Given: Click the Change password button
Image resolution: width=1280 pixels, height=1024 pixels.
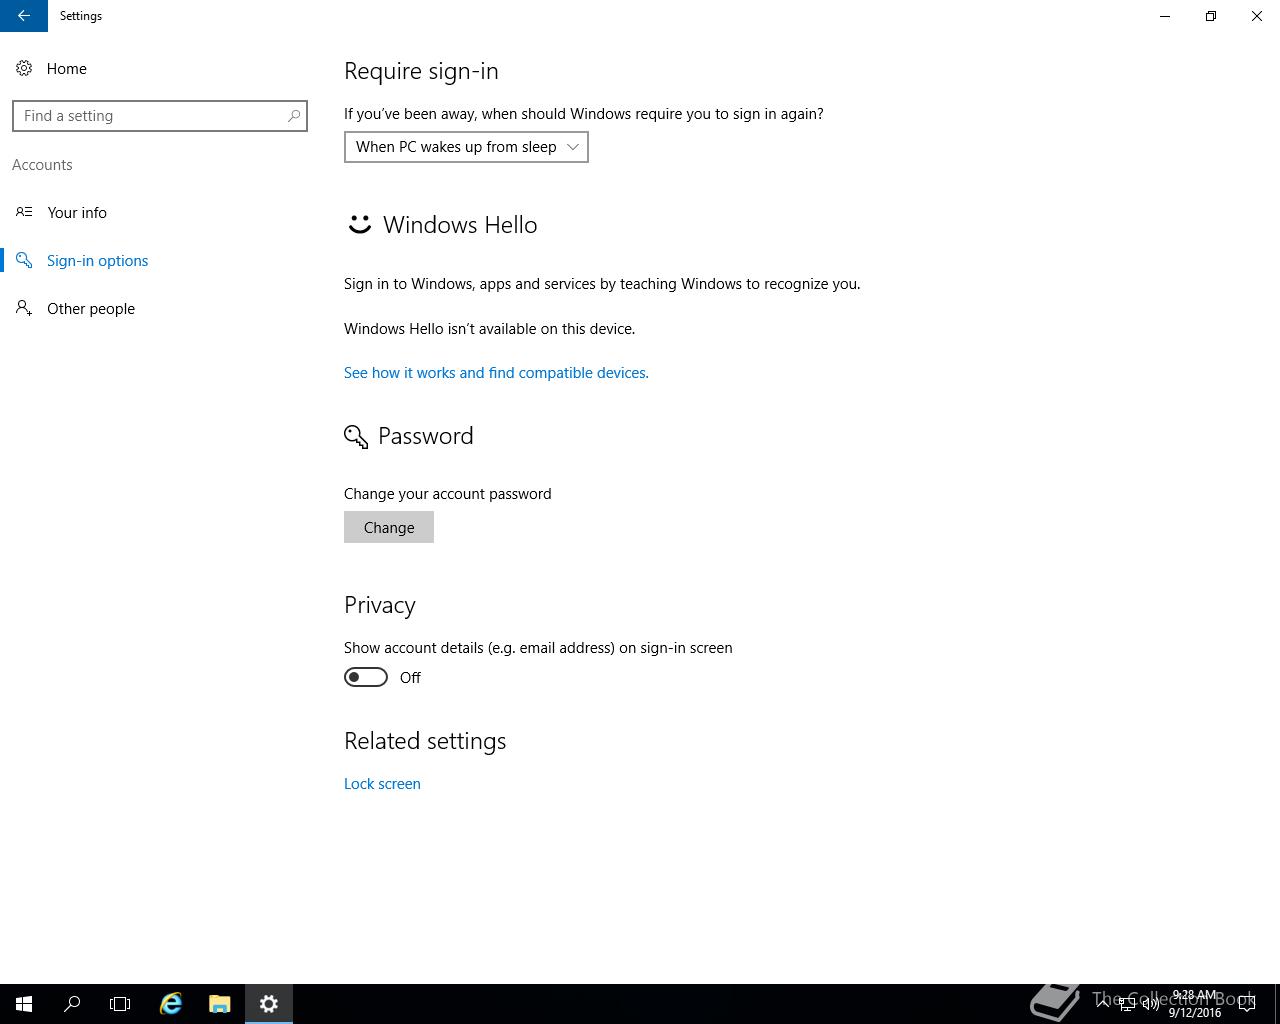Looking at the screenshot, I should pyautogui.click(x=389, y=527).
